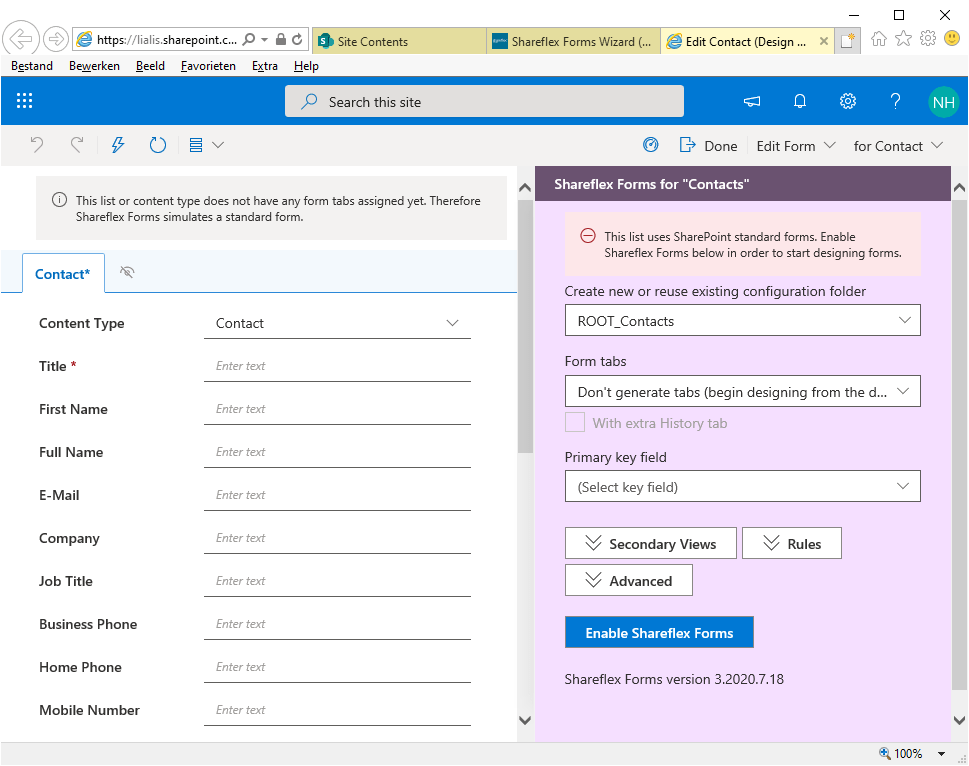Viewport: 969px width, 766px height.
Task: Click the Search this site box
Action: 484,101
